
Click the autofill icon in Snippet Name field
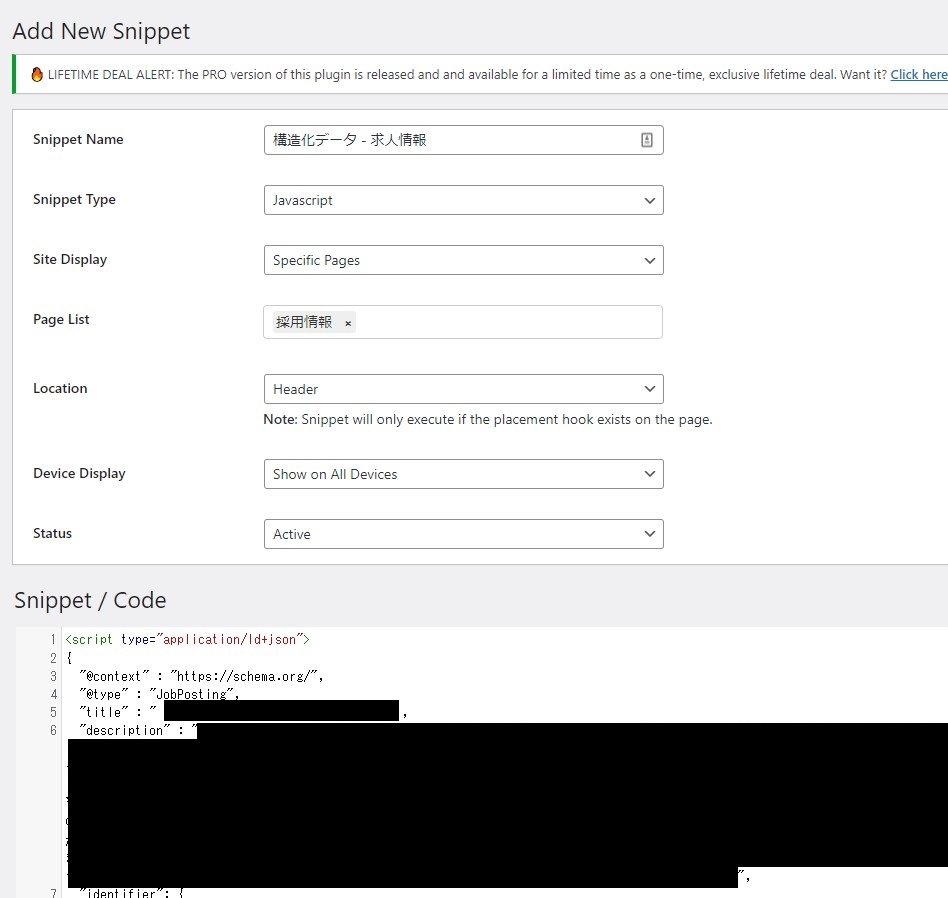[x=647, y=140]
